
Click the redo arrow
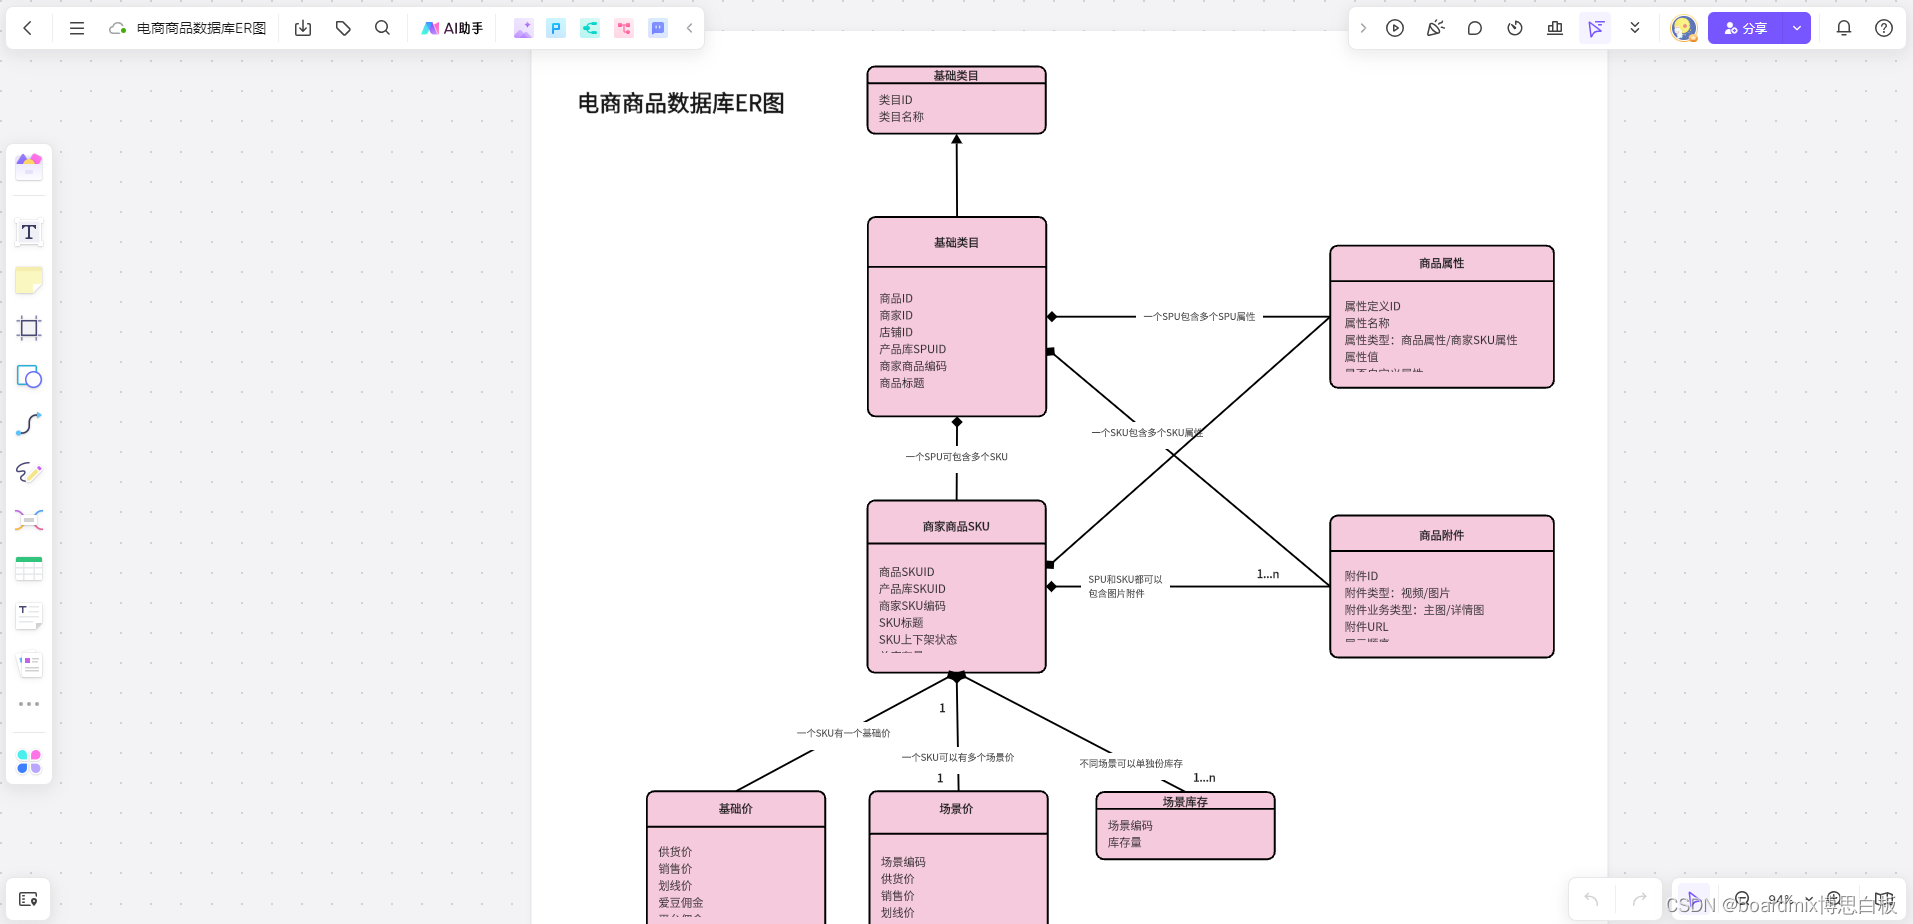[1639, 899]
